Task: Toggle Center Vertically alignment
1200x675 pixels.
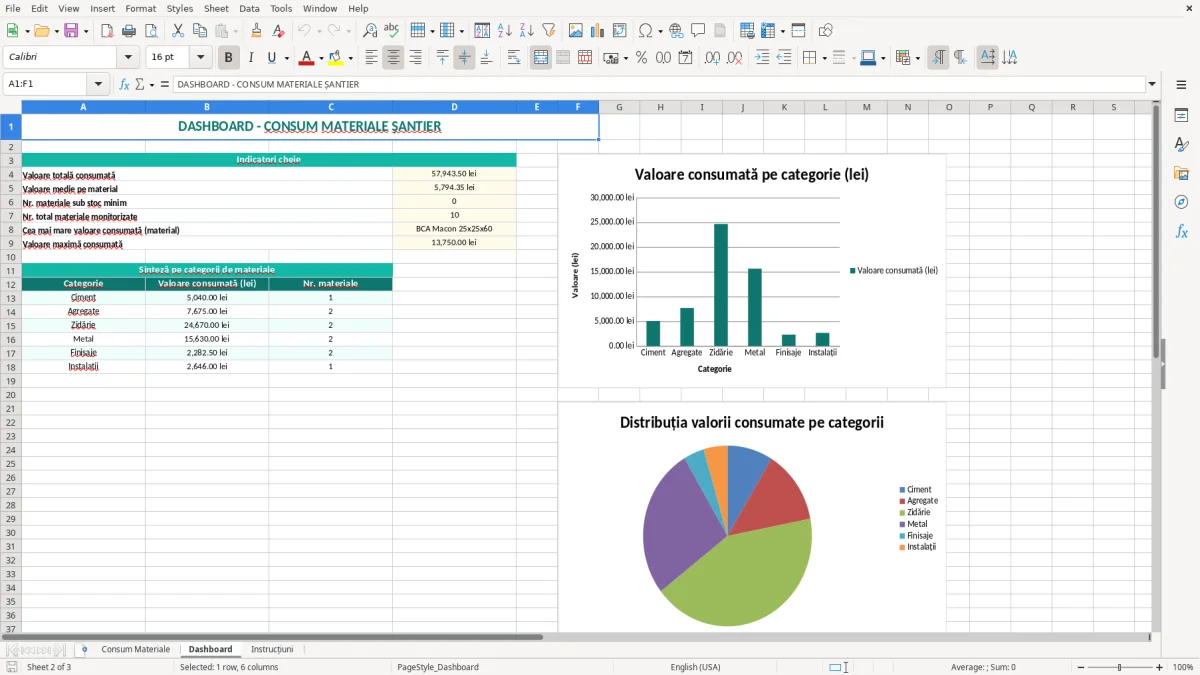Action: click(x=464, y=58)
